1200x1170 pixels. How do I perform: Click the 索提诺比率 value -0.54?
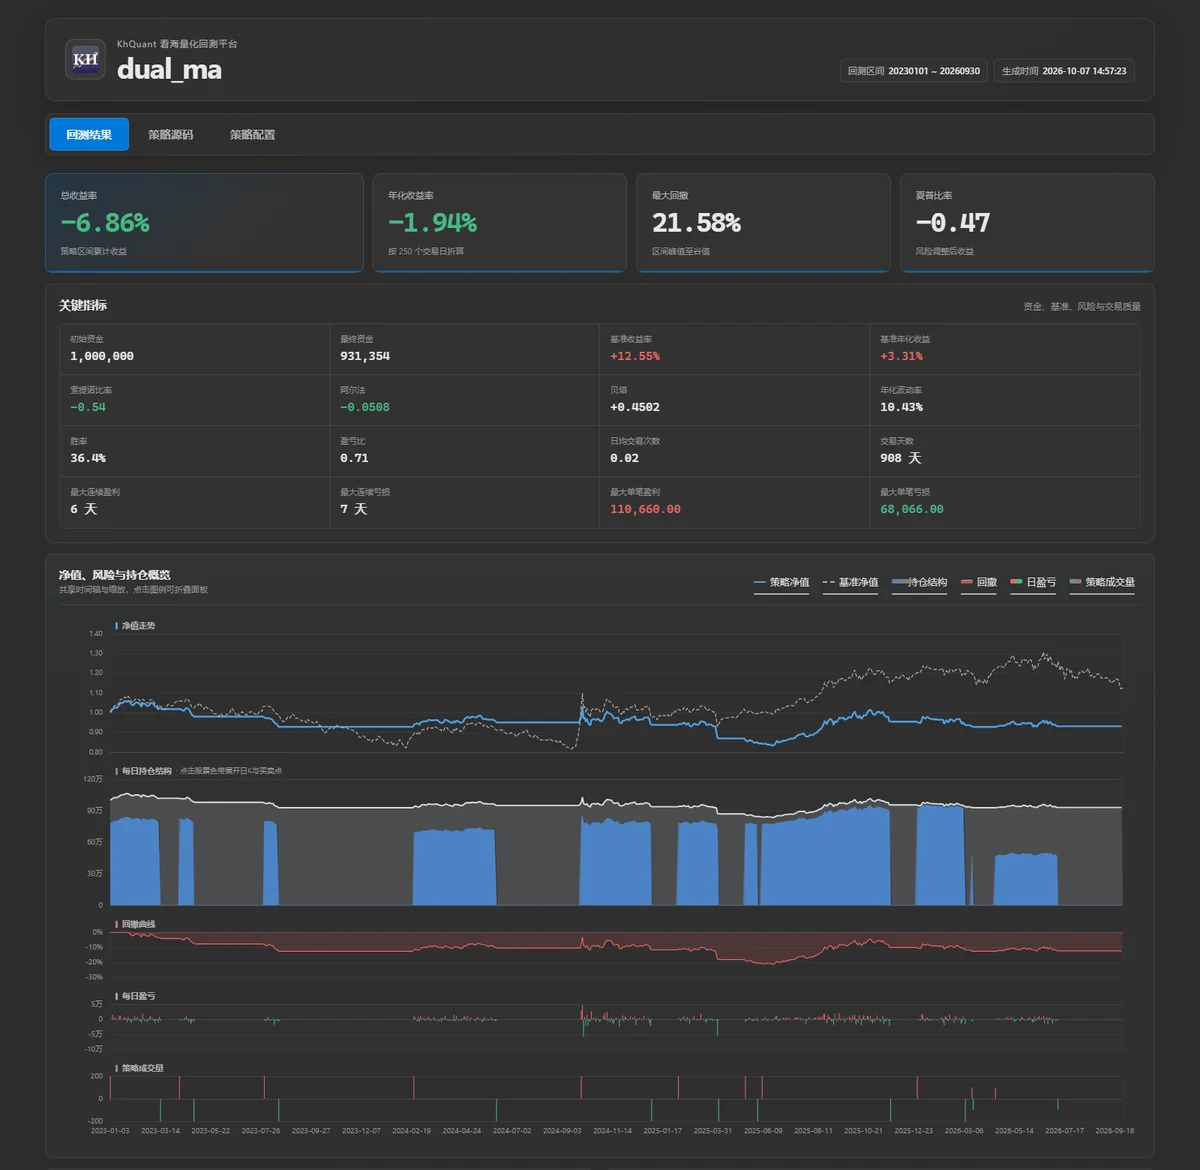pos(88,407)
